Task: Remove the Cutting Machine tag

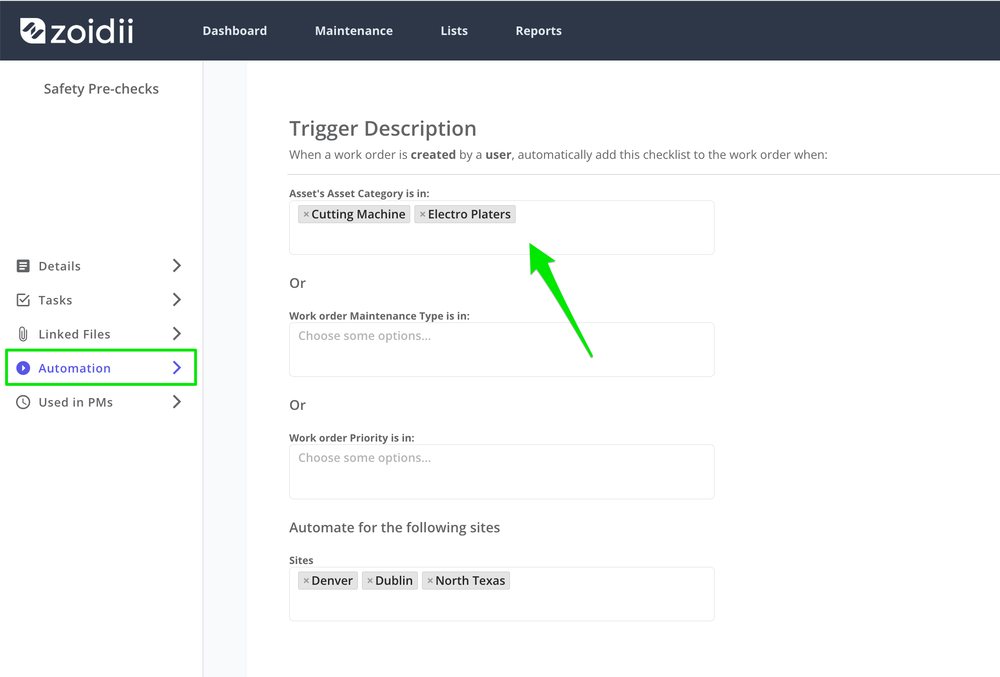Action: 306,215
